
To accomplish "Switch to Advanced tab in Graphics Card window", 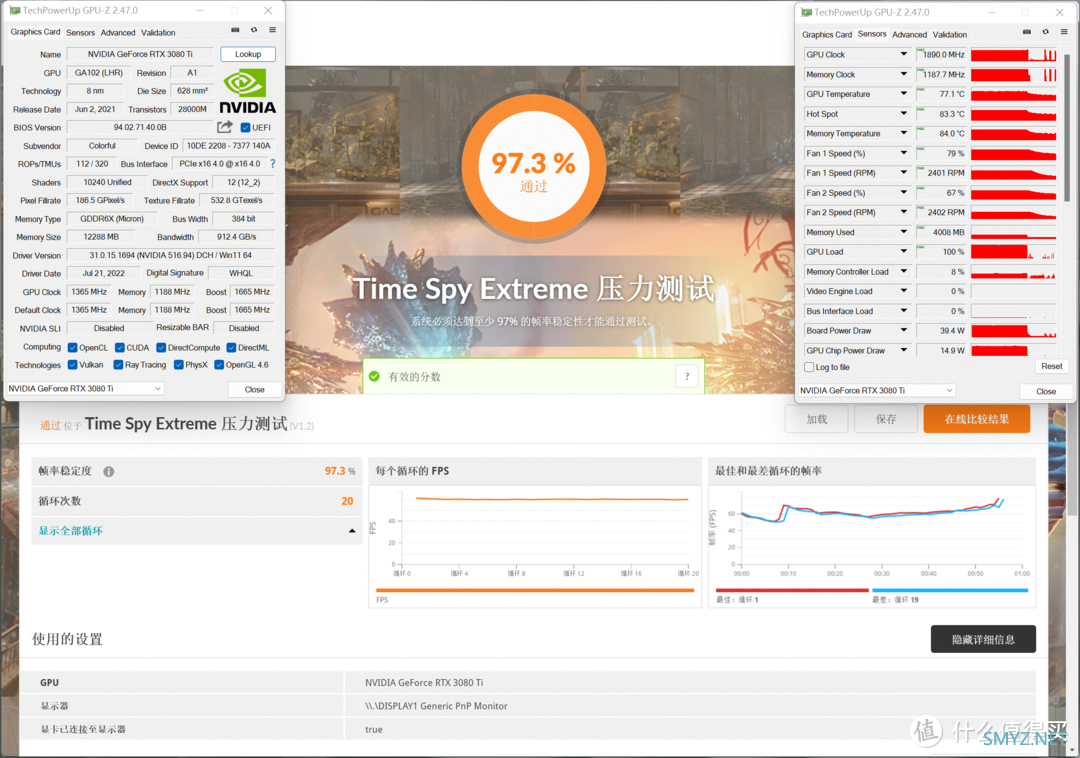I will click(x=118, y=32).
